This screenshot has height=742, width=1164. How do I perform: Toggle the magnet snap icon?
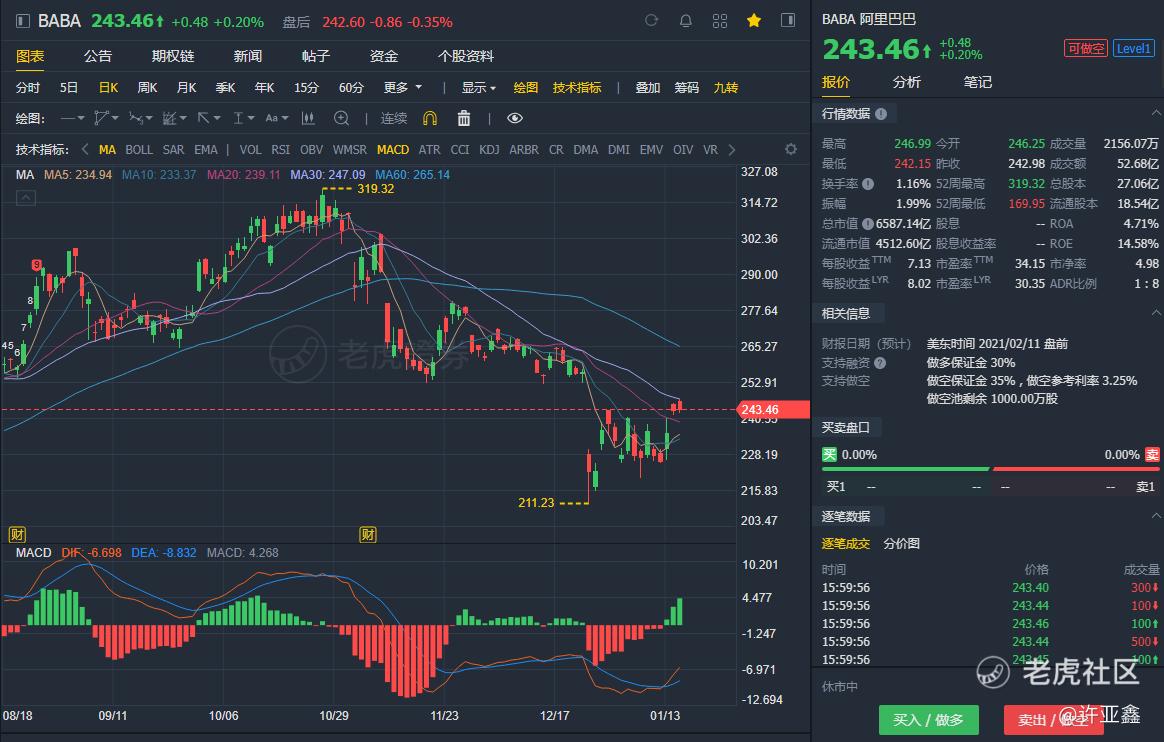click(x=430, y=118)
